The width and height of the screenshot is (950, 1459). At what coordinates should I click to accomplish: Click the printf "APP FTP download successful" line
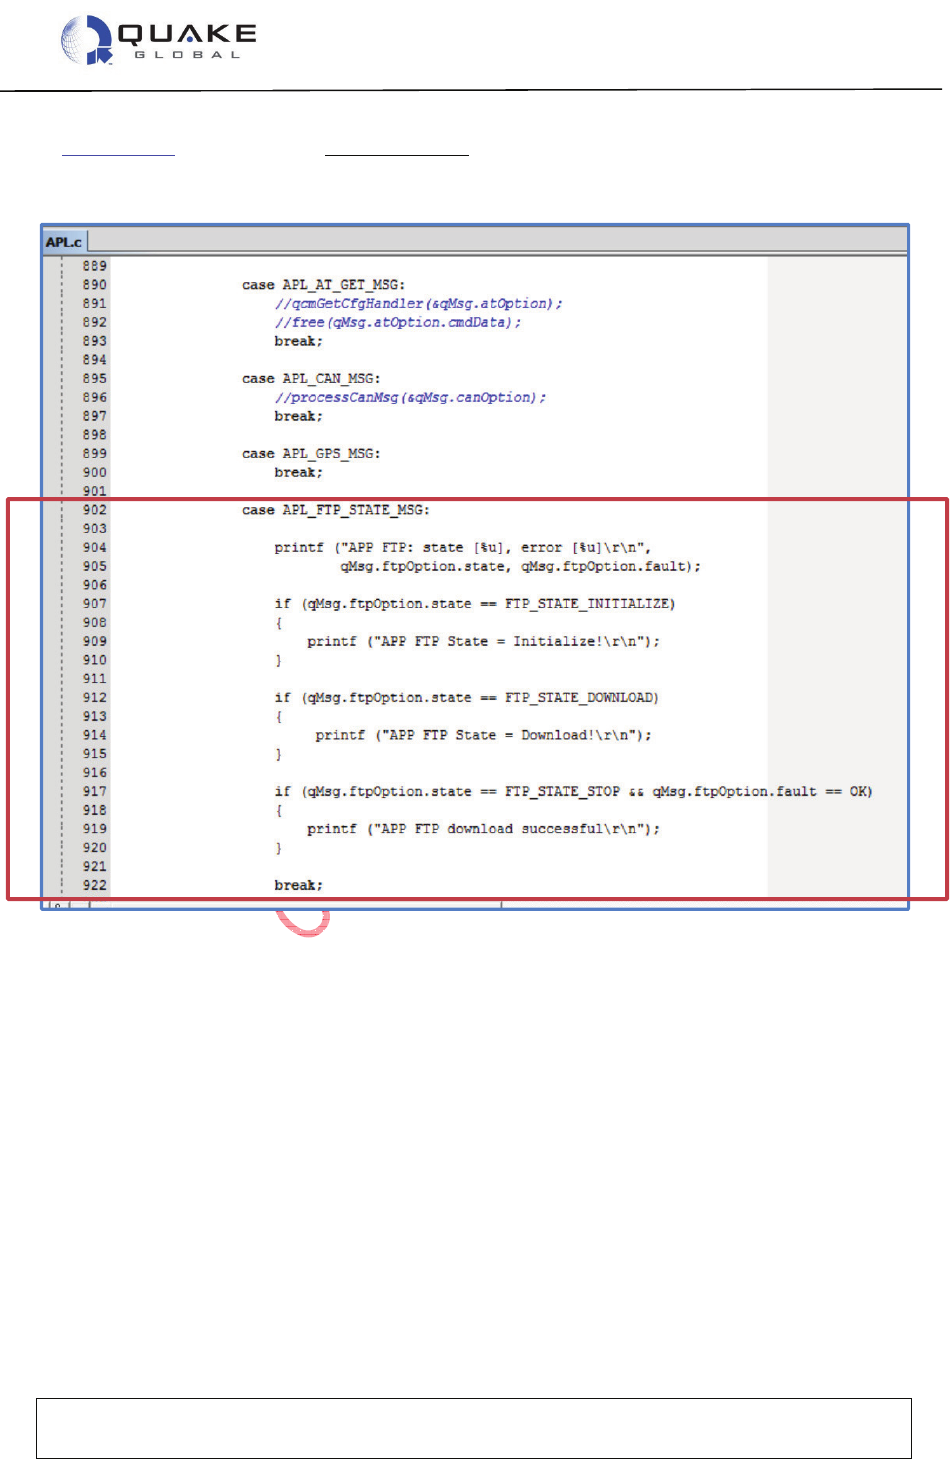pos(483,829)
